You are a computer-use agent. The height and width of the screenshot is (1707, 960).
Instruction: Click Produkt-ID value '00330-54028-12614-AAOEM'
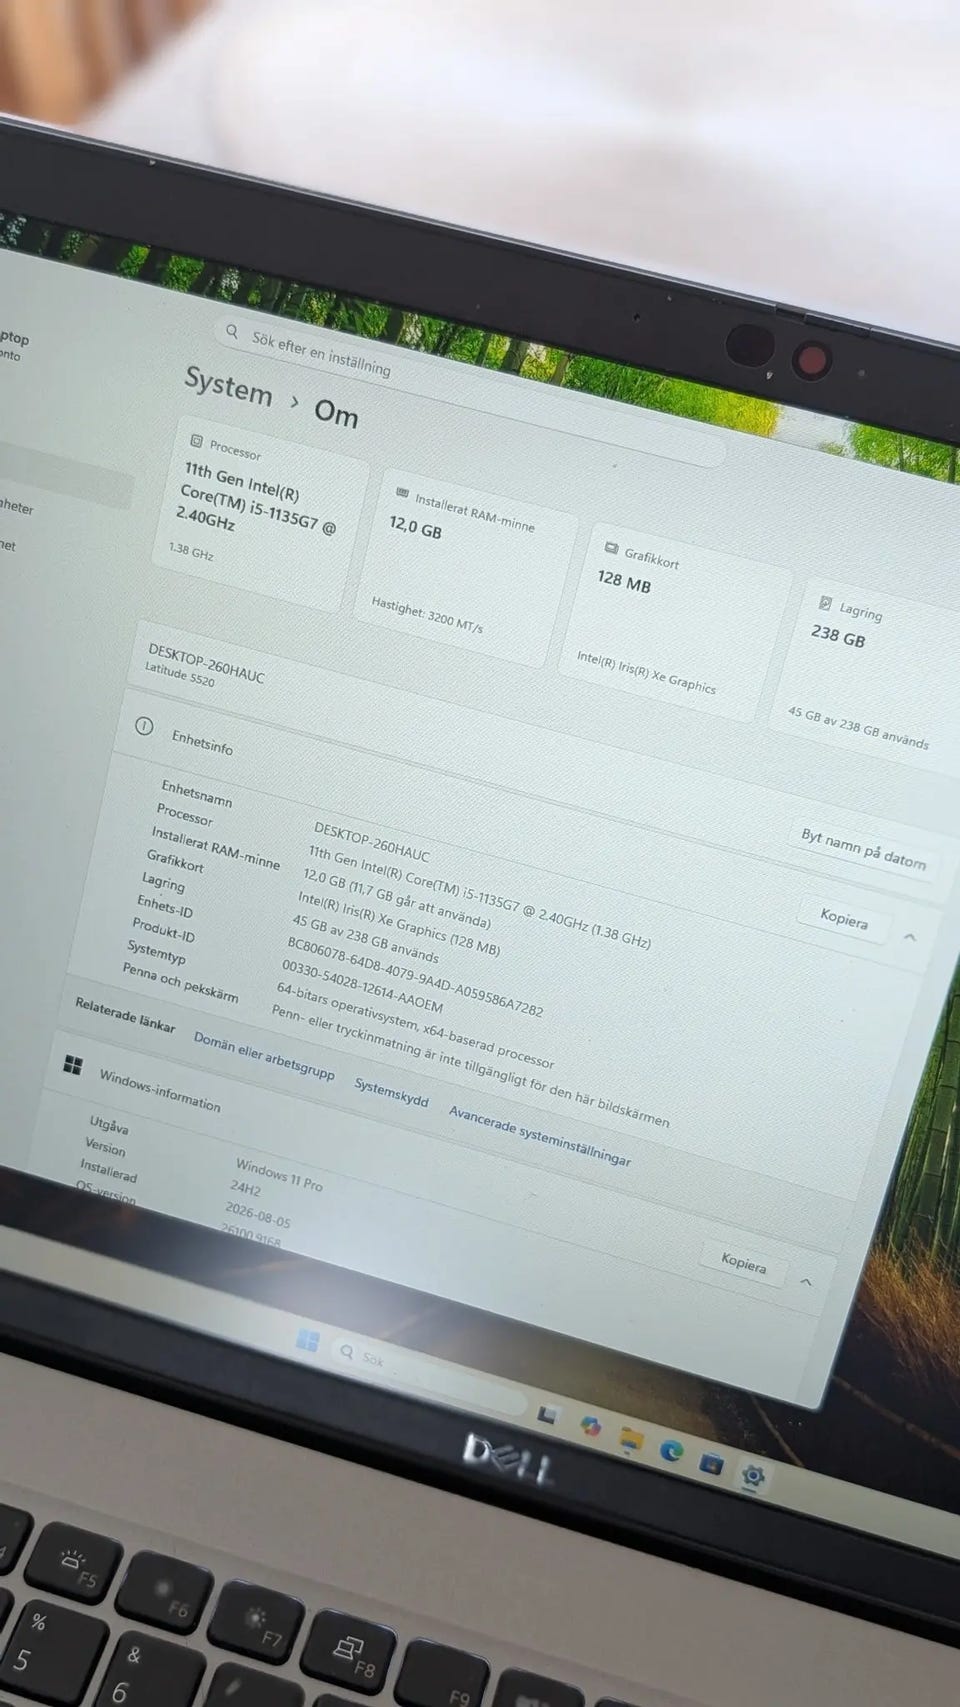coord(362,985)
